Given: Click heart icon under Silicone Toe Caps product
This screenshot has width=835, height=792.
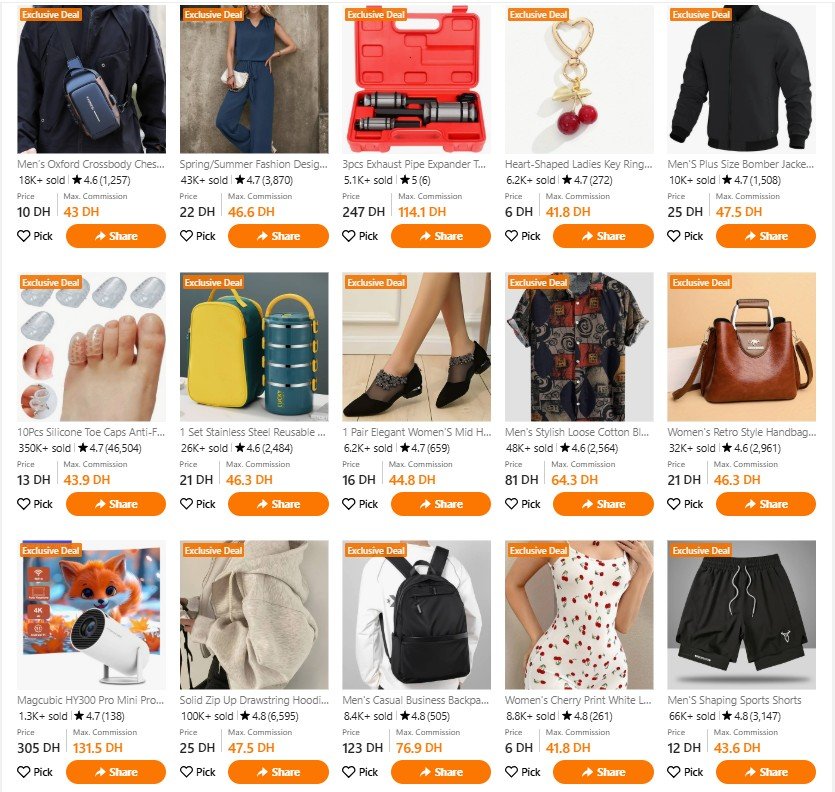Looking at the screenshot, I should [x=23, y=504].
